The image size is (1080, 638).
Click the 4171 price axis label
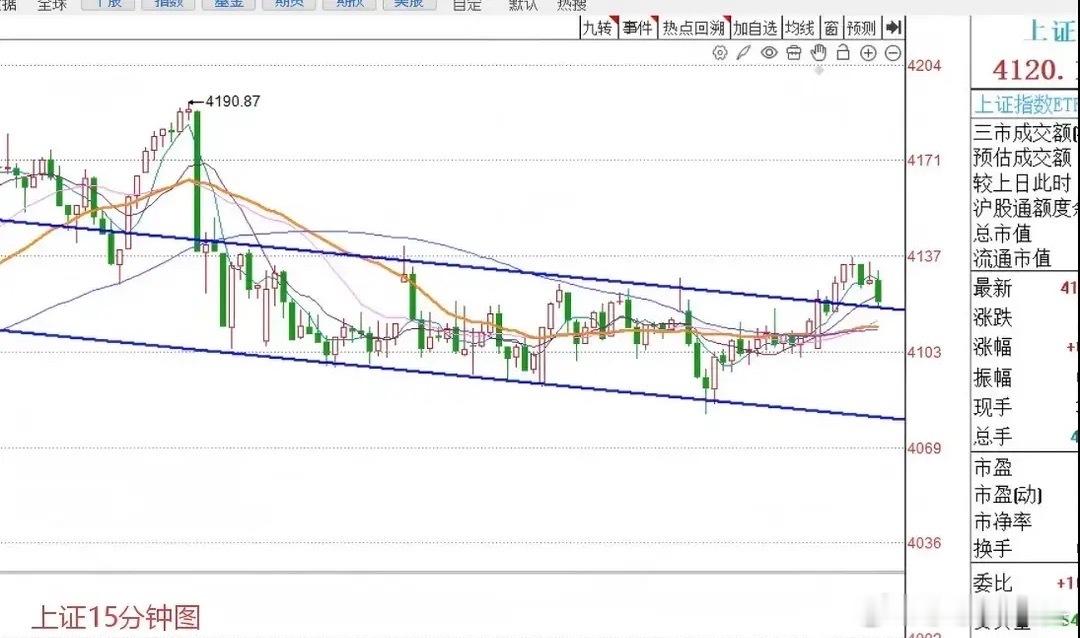[924, 161]
